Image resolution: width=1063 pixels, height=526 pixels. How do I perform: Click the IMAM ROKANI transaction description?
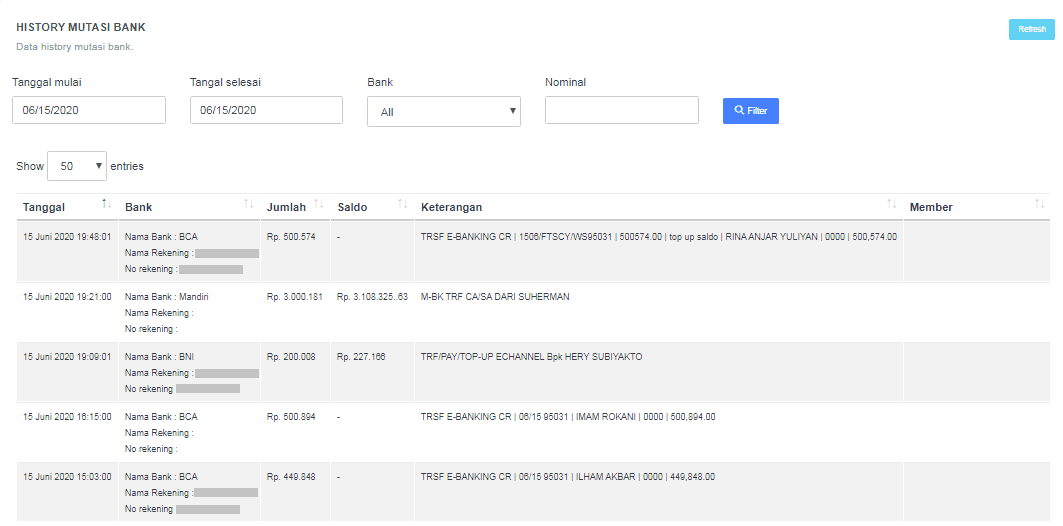click(x=568, y=417)
